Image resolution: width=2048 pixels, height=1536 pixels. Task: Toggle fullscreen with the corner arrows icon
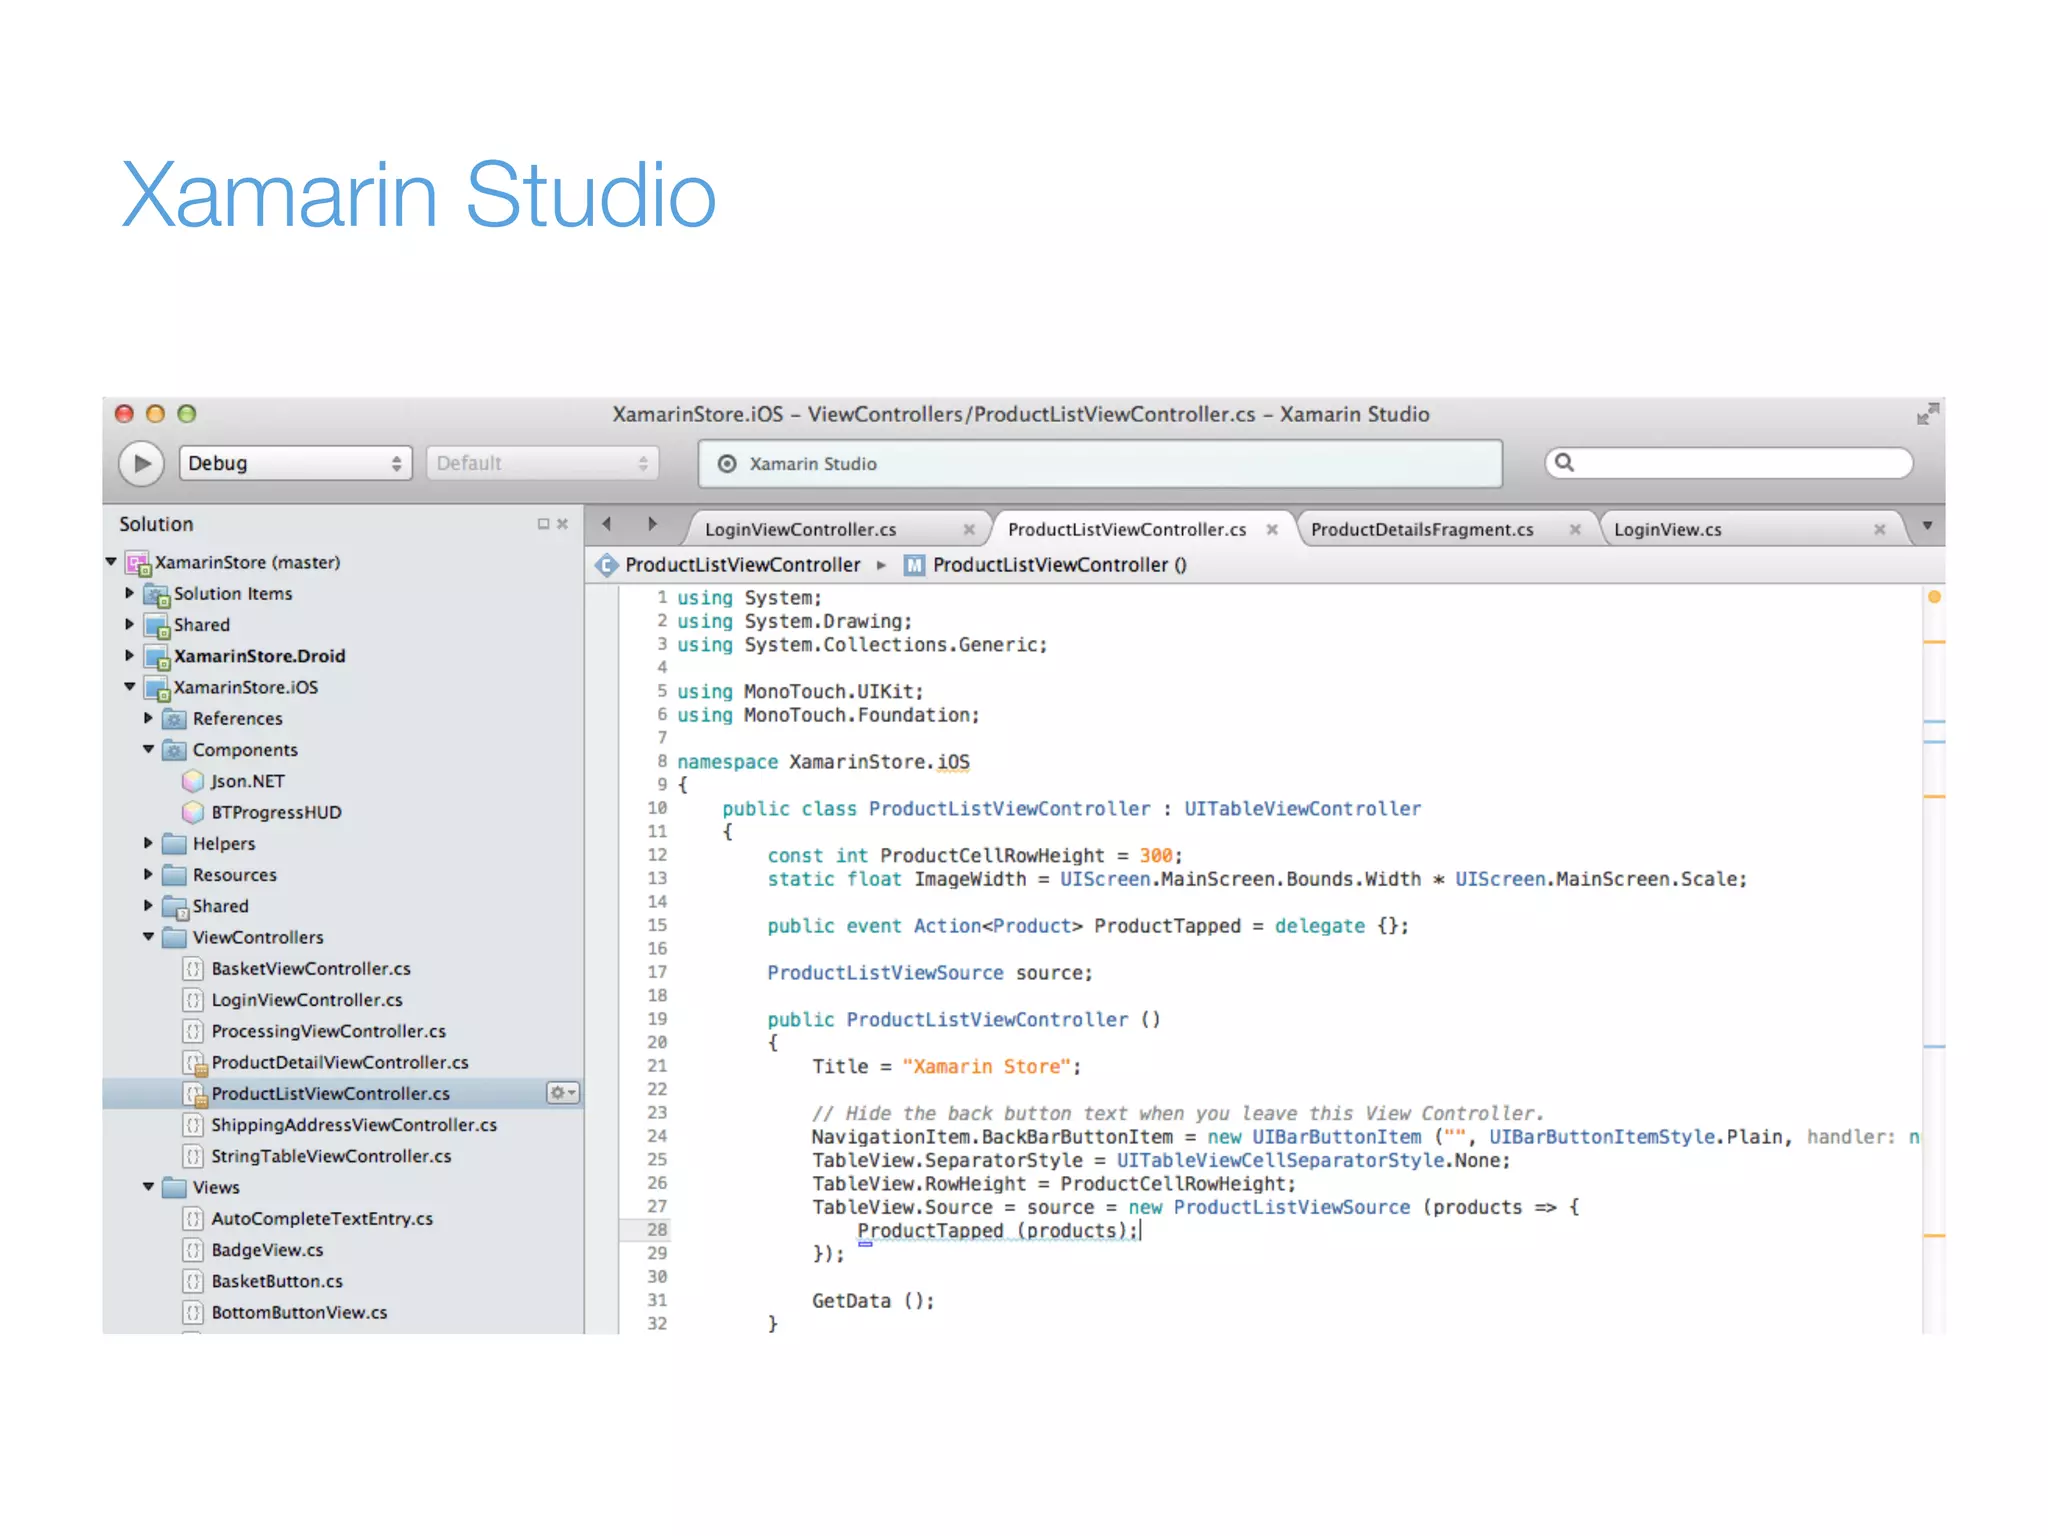[x=1927, y=414]
